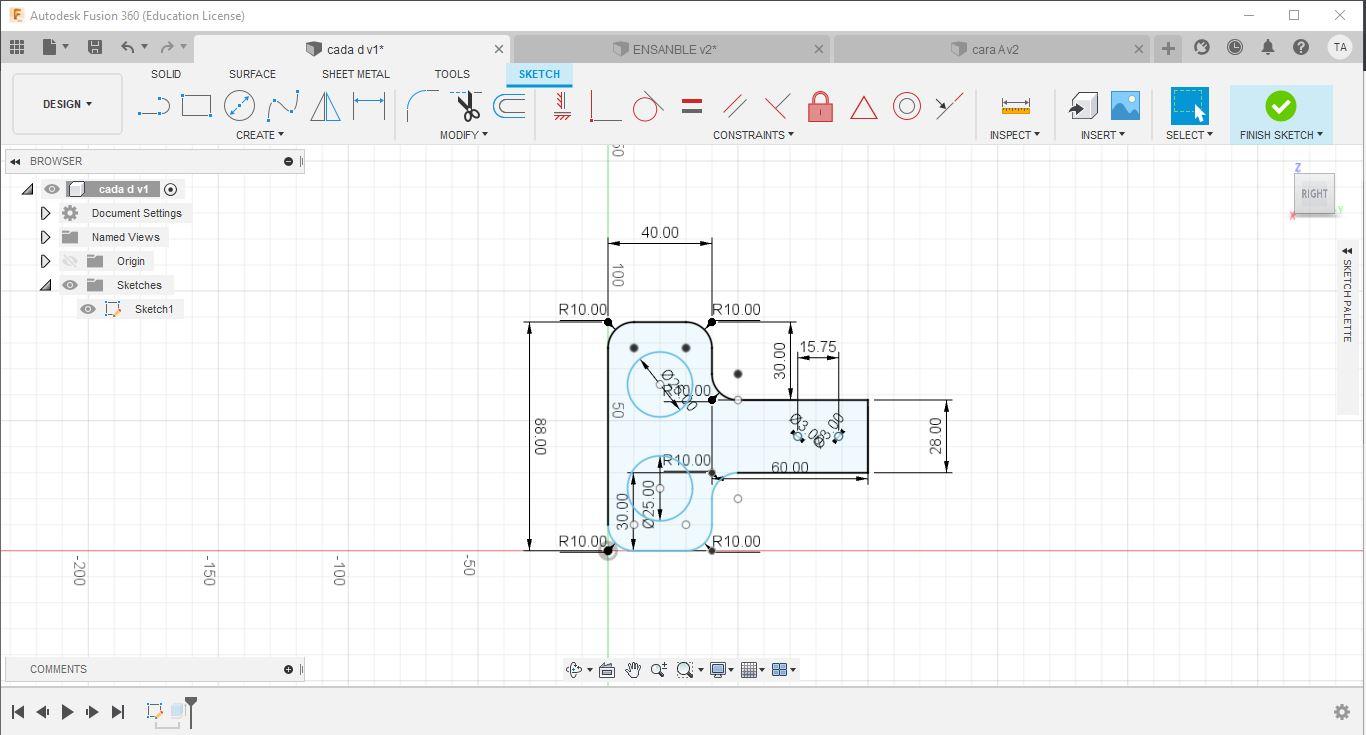1366x735 pixels.
Task: Save the document with Save icon
Action: point(95,47)
